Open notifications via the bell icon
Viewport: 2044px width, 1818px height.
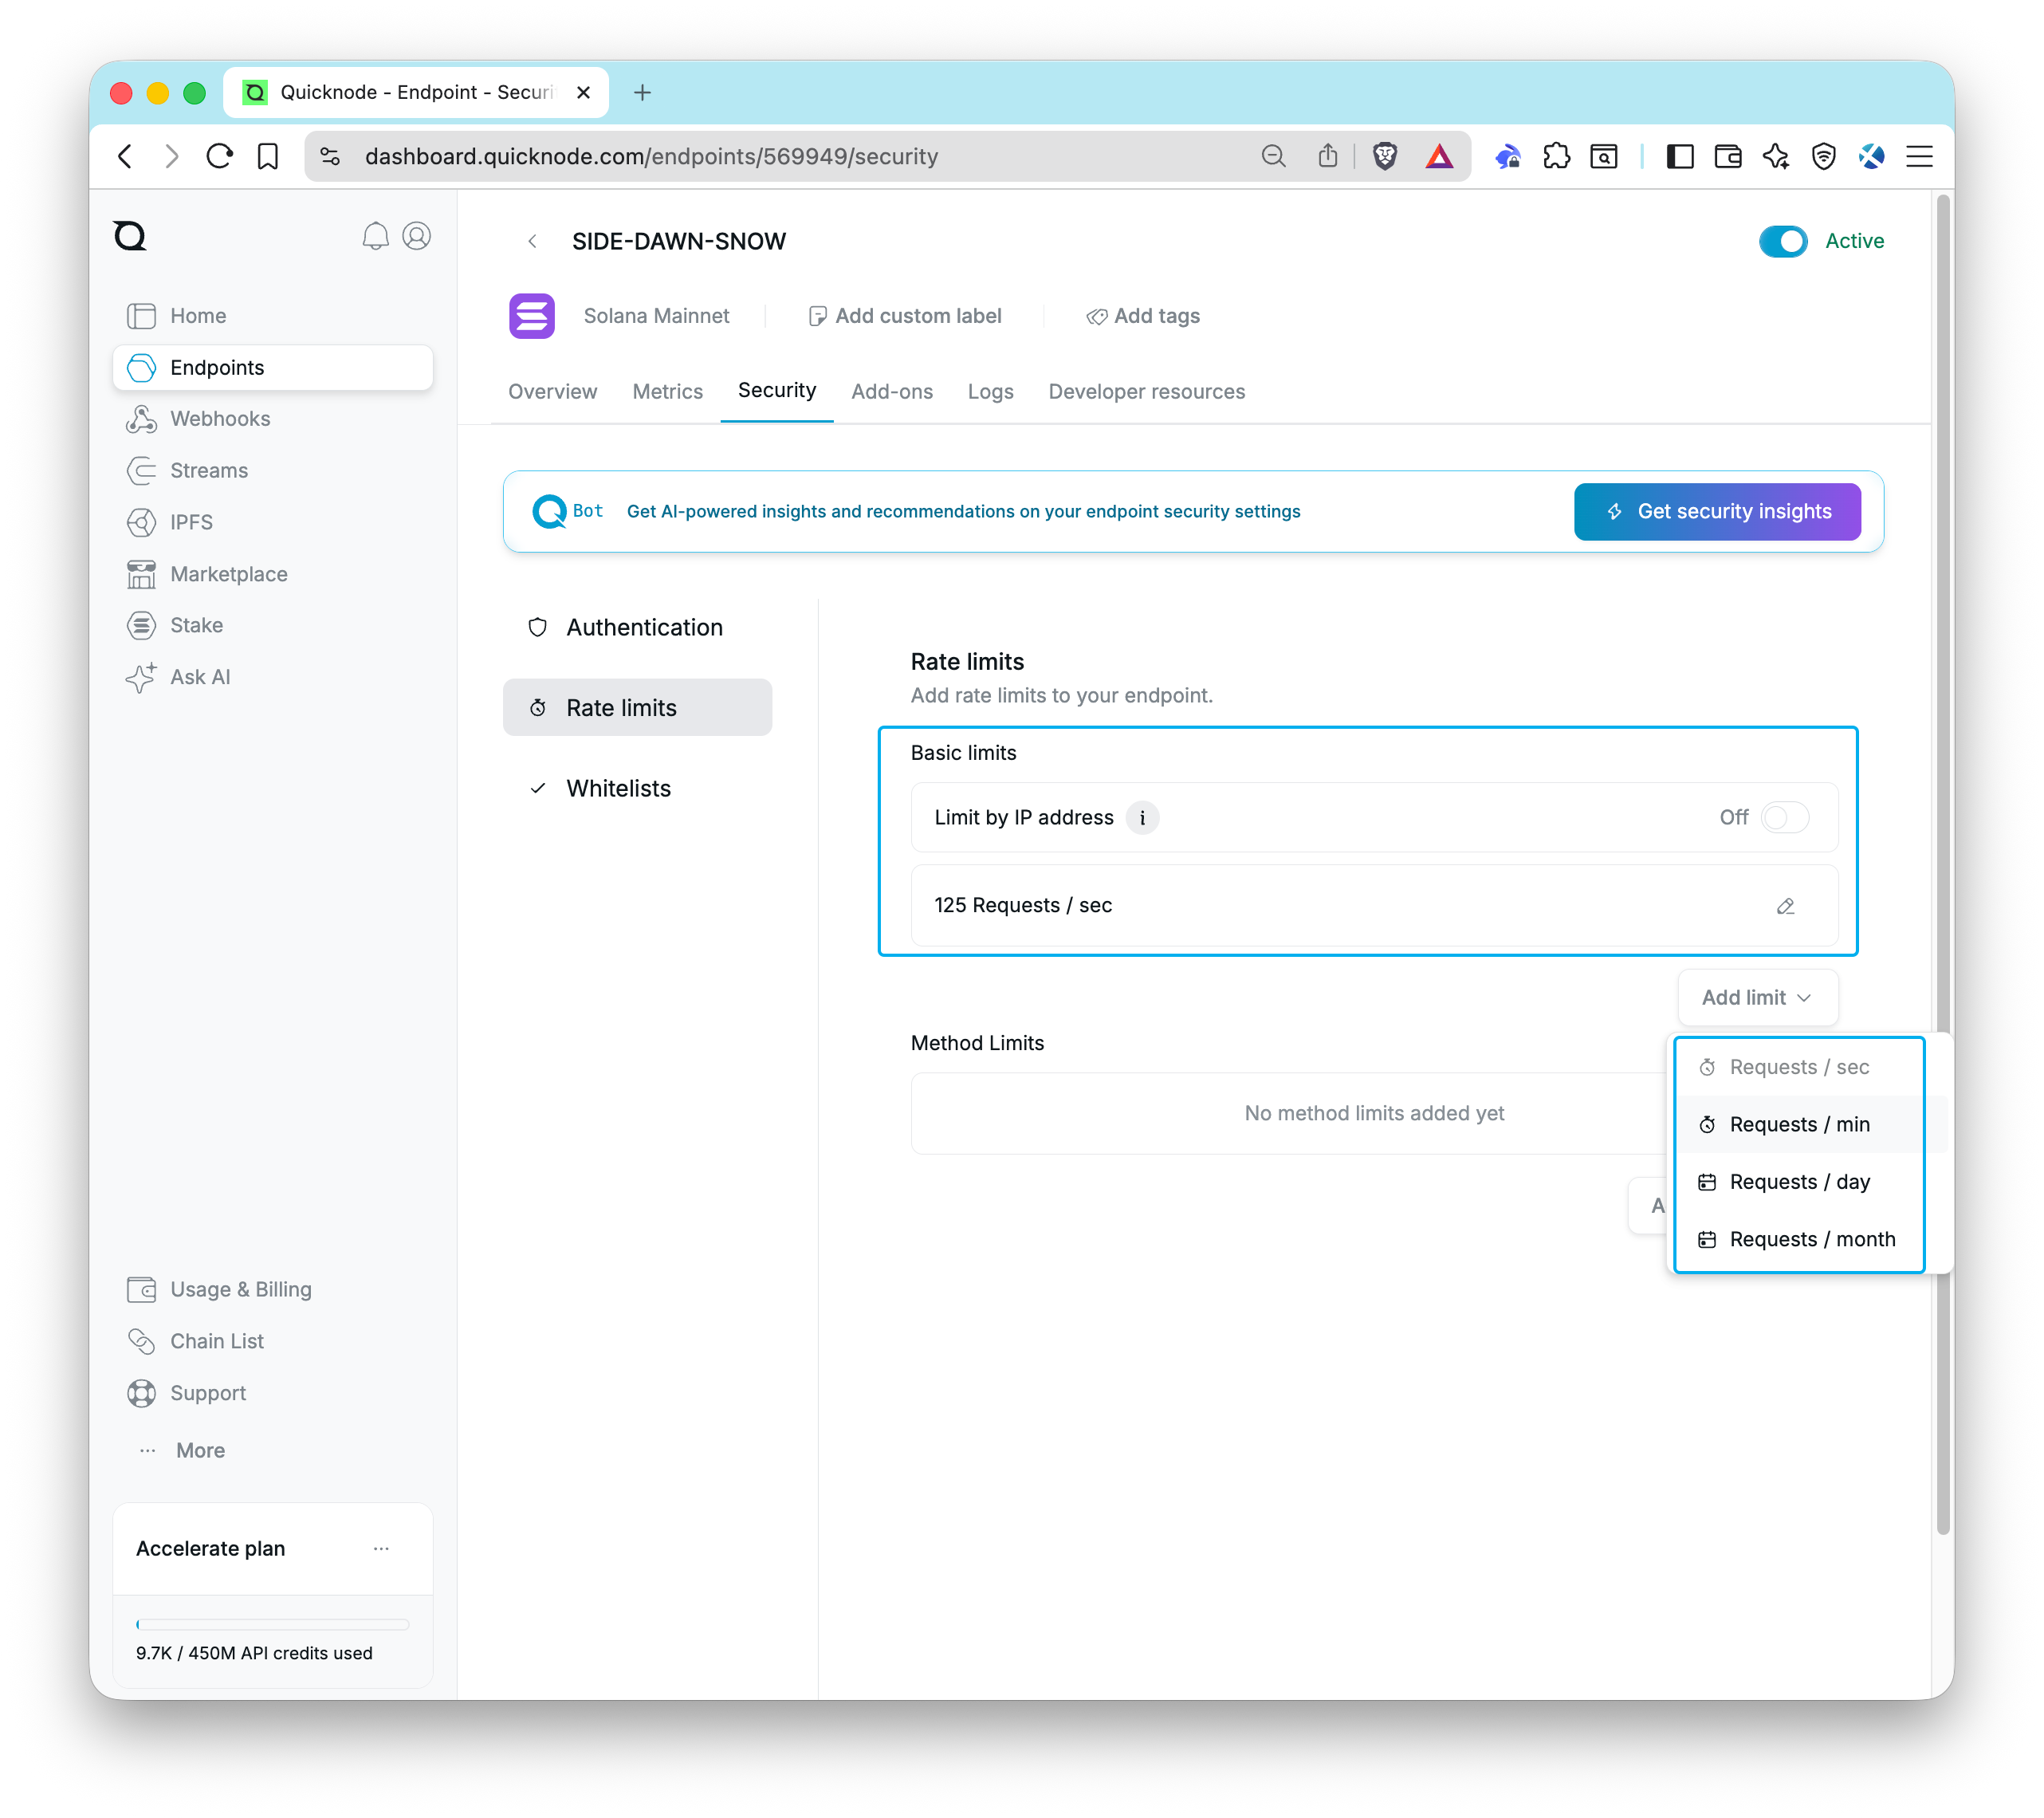click(x=375, y=237)
